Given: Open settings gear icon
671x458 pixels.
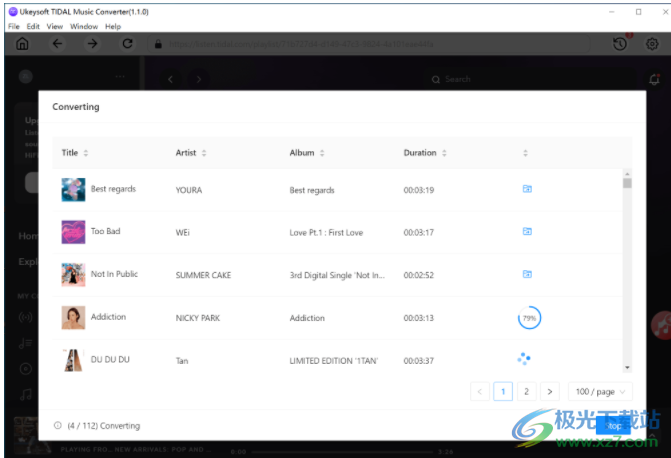Looking at the screenshot, I should click(x=652, y=44).
